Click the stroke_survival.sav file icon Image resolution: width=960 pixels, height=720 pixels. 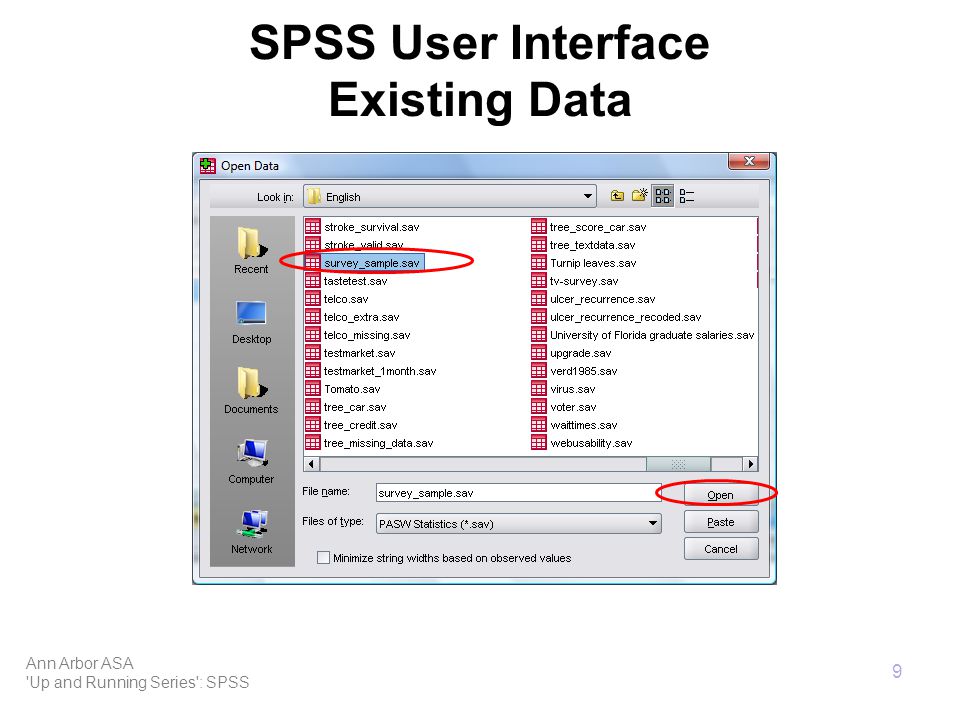click(312, 227)
